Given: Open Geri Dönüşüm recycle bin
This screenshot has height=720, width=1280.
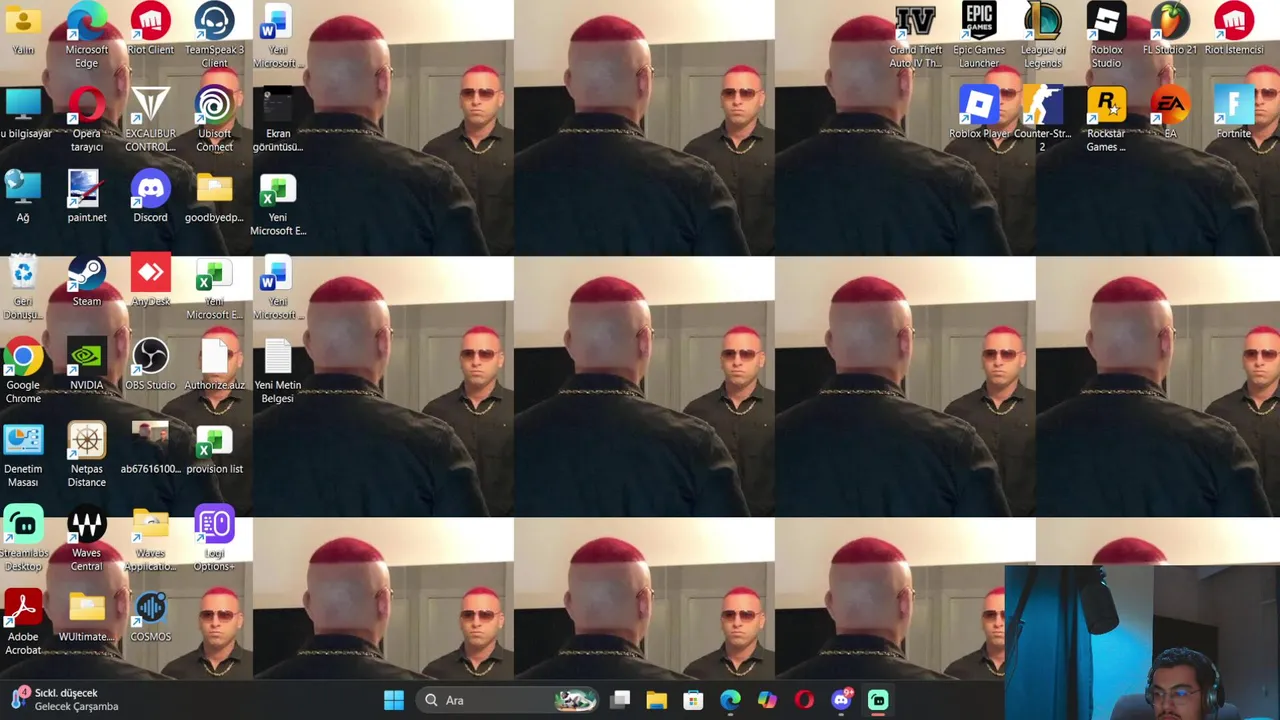Looking at the screenshot, I should [x=23, y=287].
